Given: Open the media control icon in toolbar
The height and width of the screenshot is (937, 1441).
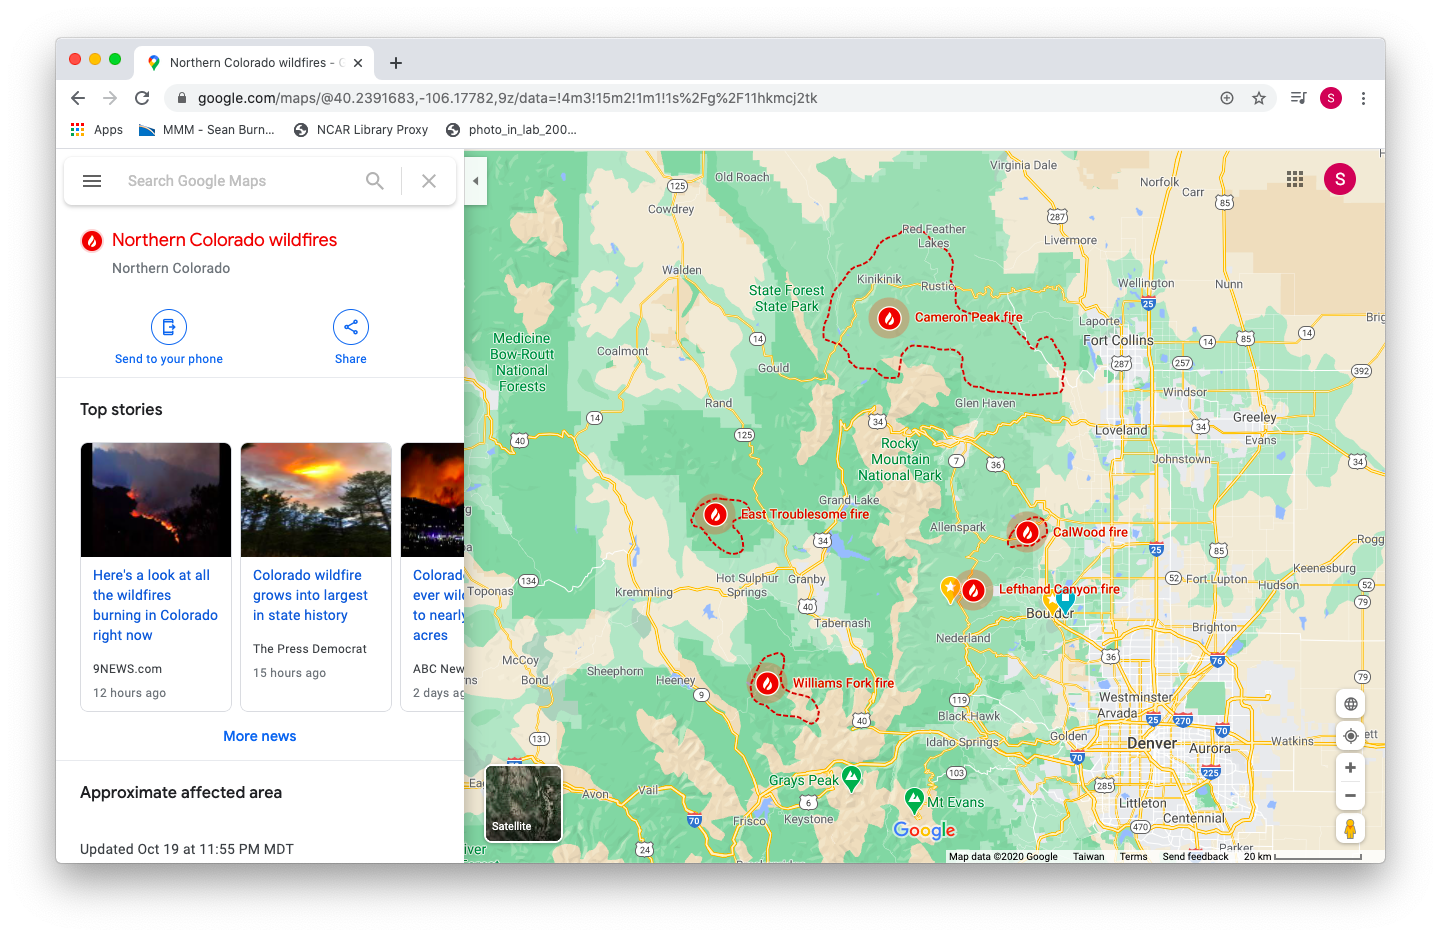Looking at the screenshot, I should [1298, 98].
